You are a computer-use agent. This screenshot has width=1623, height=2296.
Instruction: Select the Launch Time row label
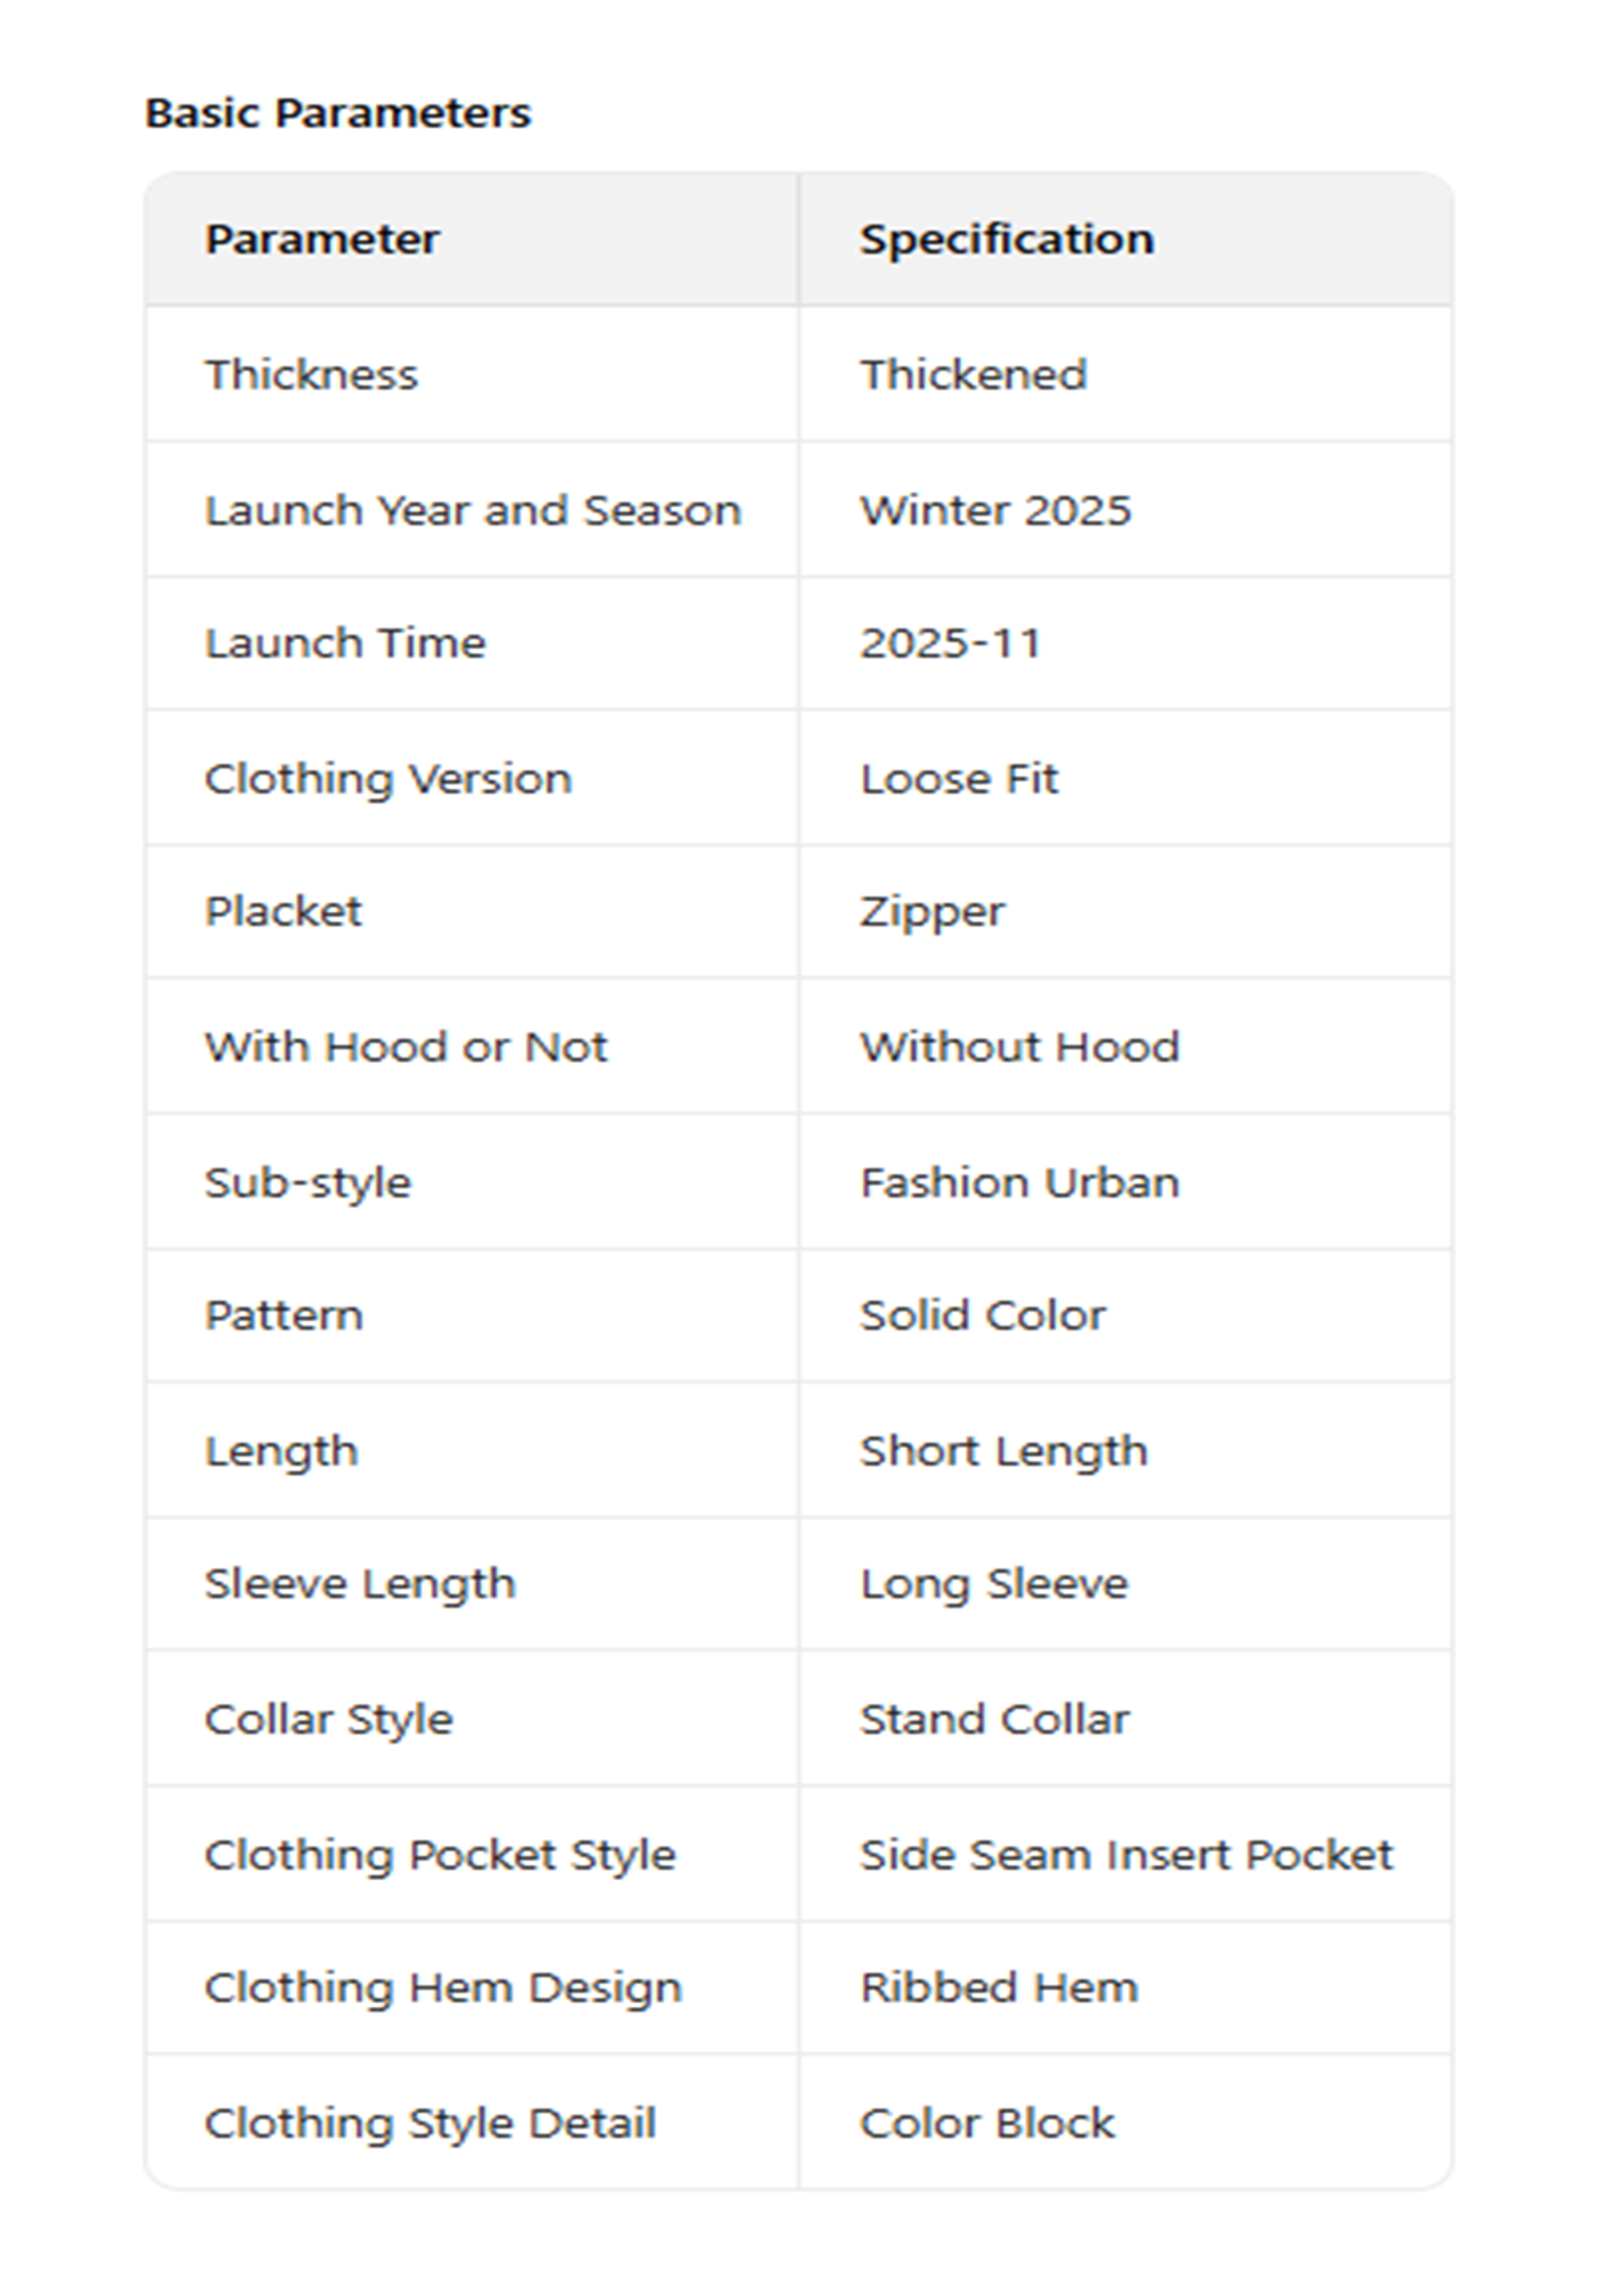[345, 643]
